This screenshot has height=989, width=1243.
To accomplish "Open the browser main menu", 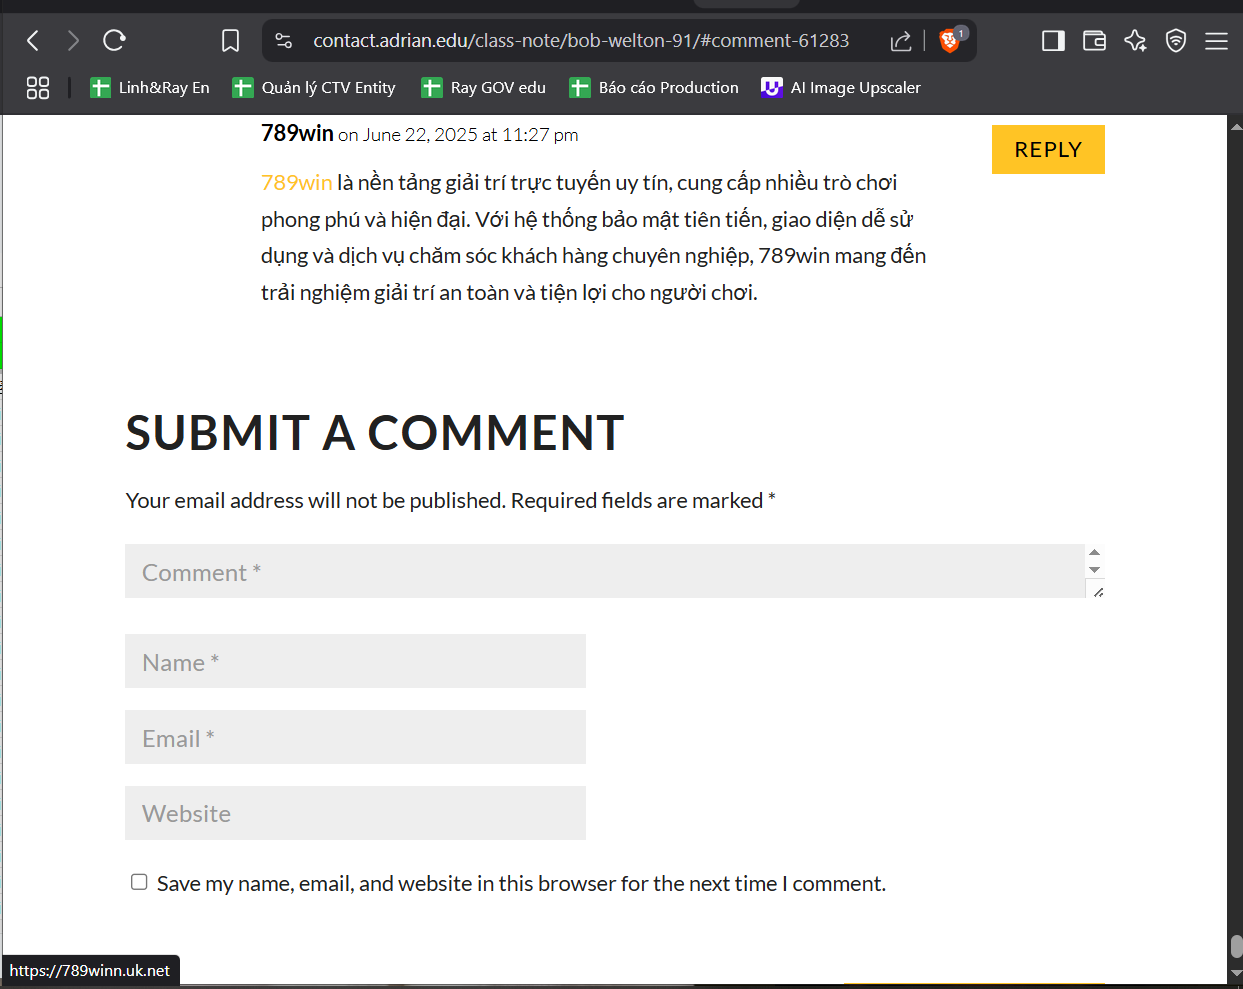I will pos(1216,40).
